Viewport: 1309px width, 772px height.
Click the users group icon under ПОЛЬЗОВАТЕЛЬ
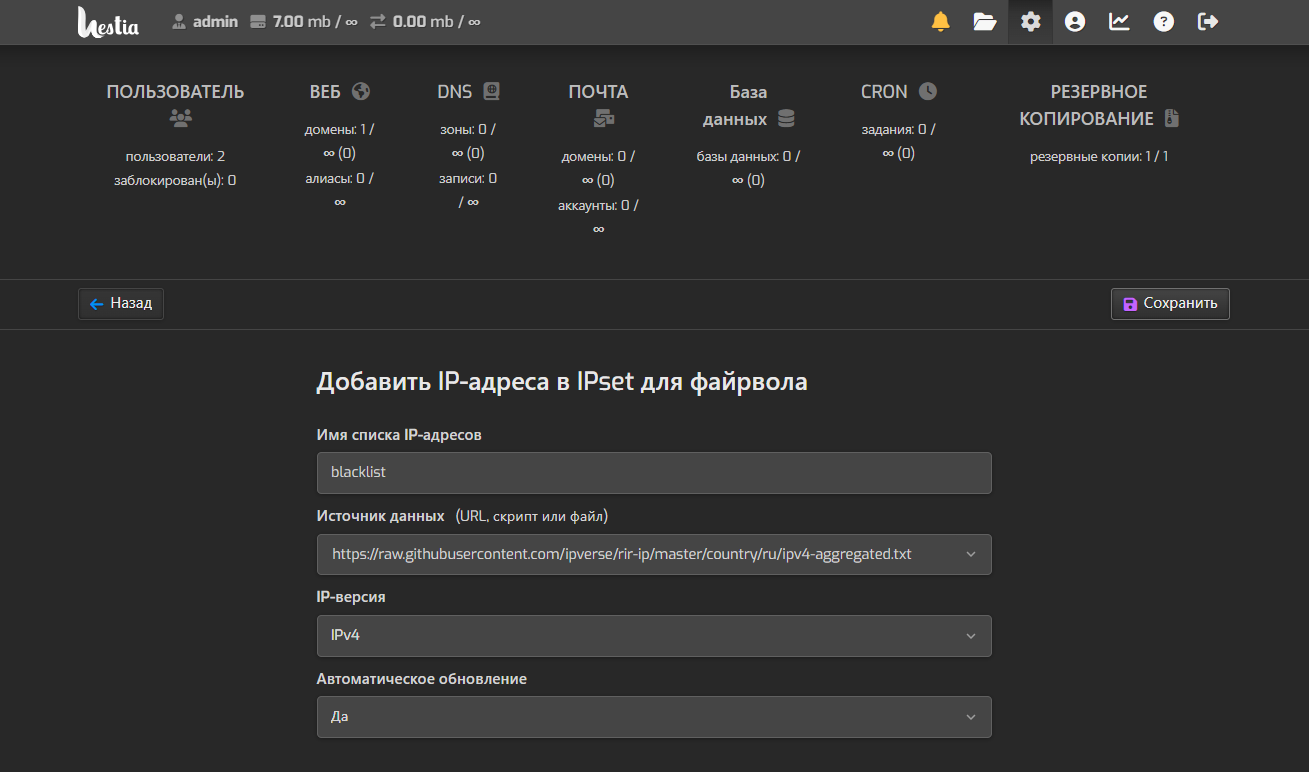(x=180, y=118)
